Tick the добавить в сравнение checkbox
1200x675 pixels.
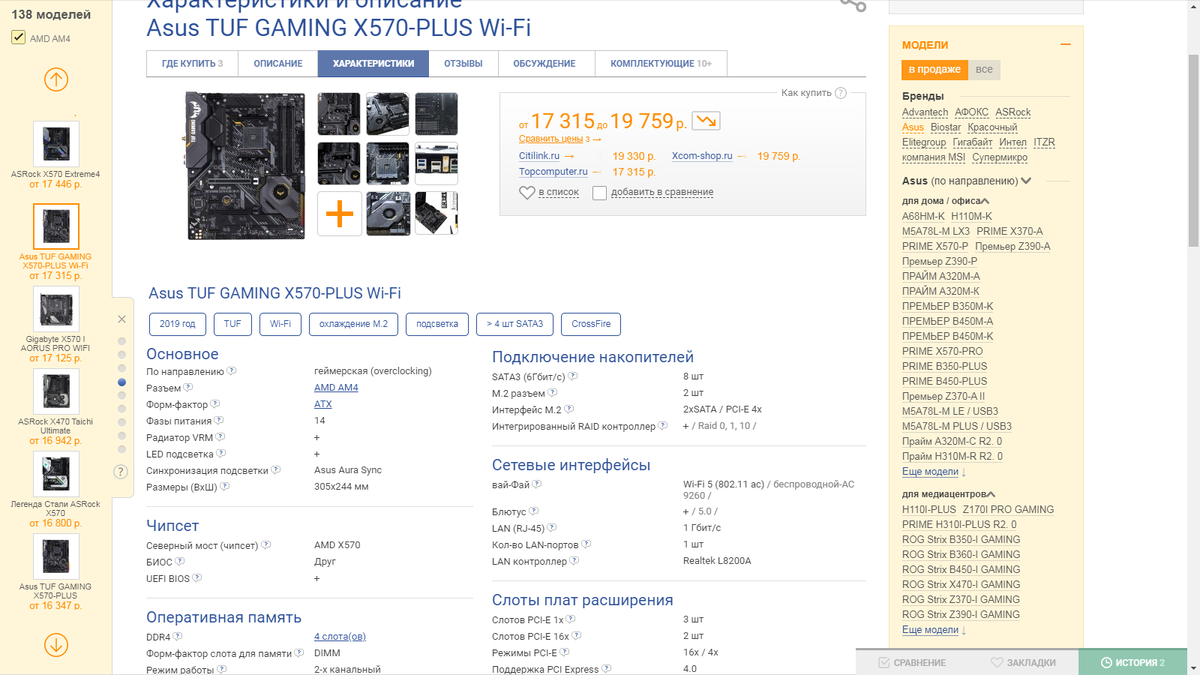tap(599, 192)
